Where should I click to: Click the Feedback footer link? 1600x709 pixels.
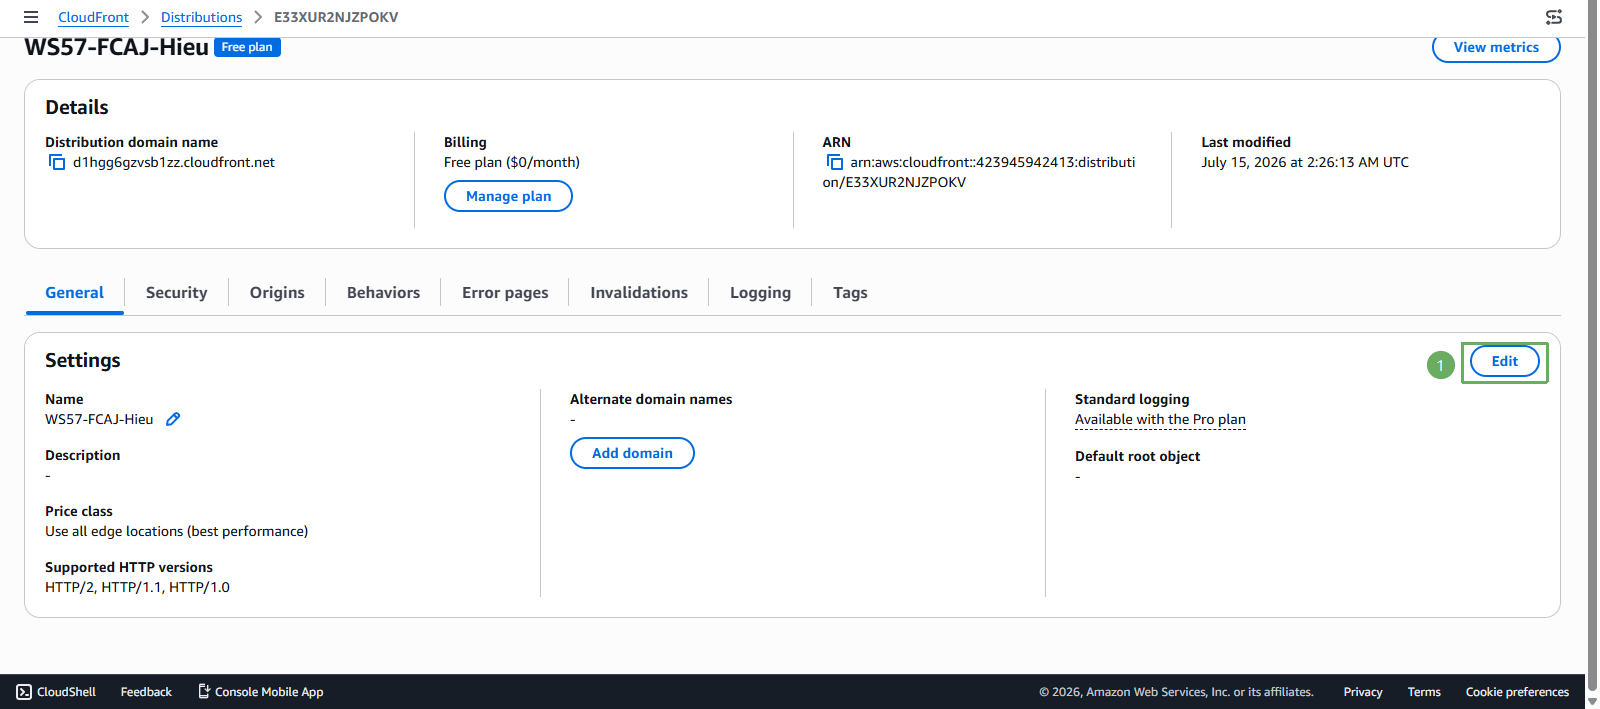pyautogui.click(x=146, y=692)
